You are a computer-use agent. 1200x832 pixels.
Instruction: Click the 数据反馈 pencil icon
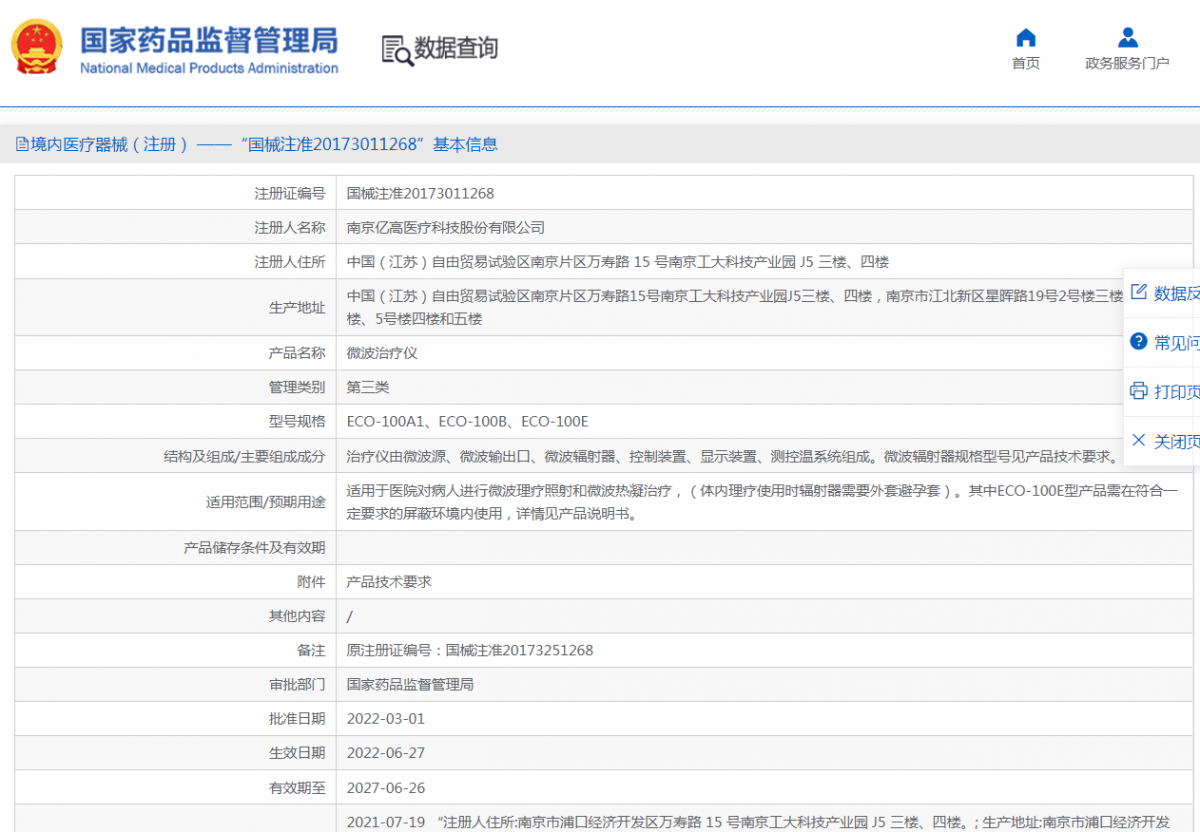click(1138, 292)
